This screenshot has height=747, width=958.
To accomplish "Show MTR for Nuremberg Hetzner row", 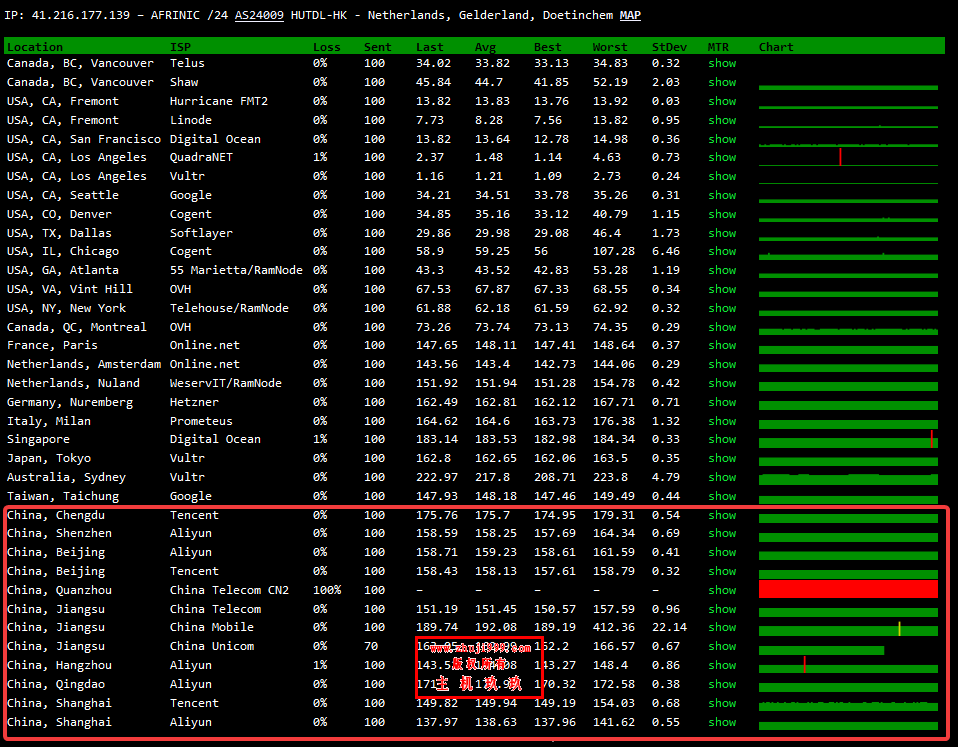I will (722, 402).
